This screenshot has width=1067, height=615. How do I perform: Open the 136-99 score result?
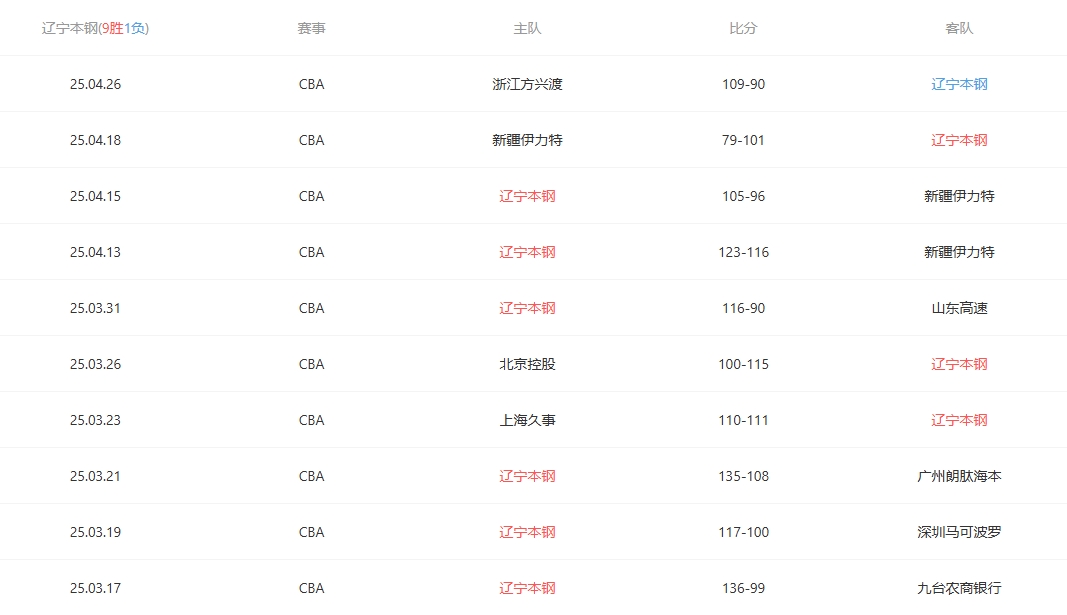click(743, 588)
